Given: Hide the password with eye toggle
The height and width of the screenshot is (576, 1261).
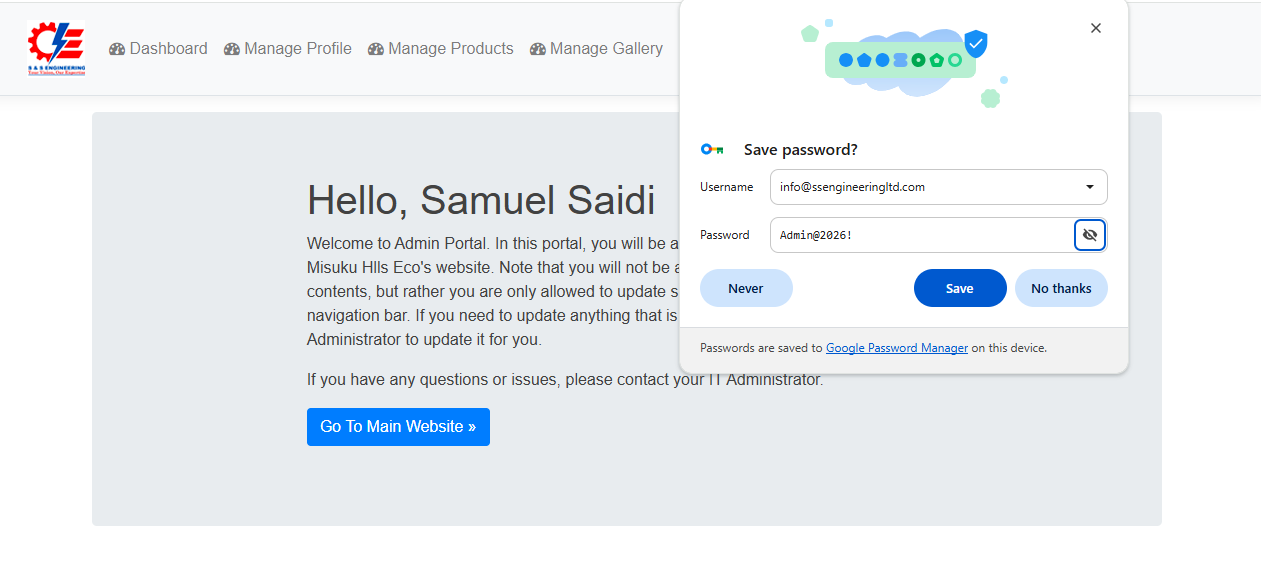Looking at the screenshot, I should coord(1090,235).
